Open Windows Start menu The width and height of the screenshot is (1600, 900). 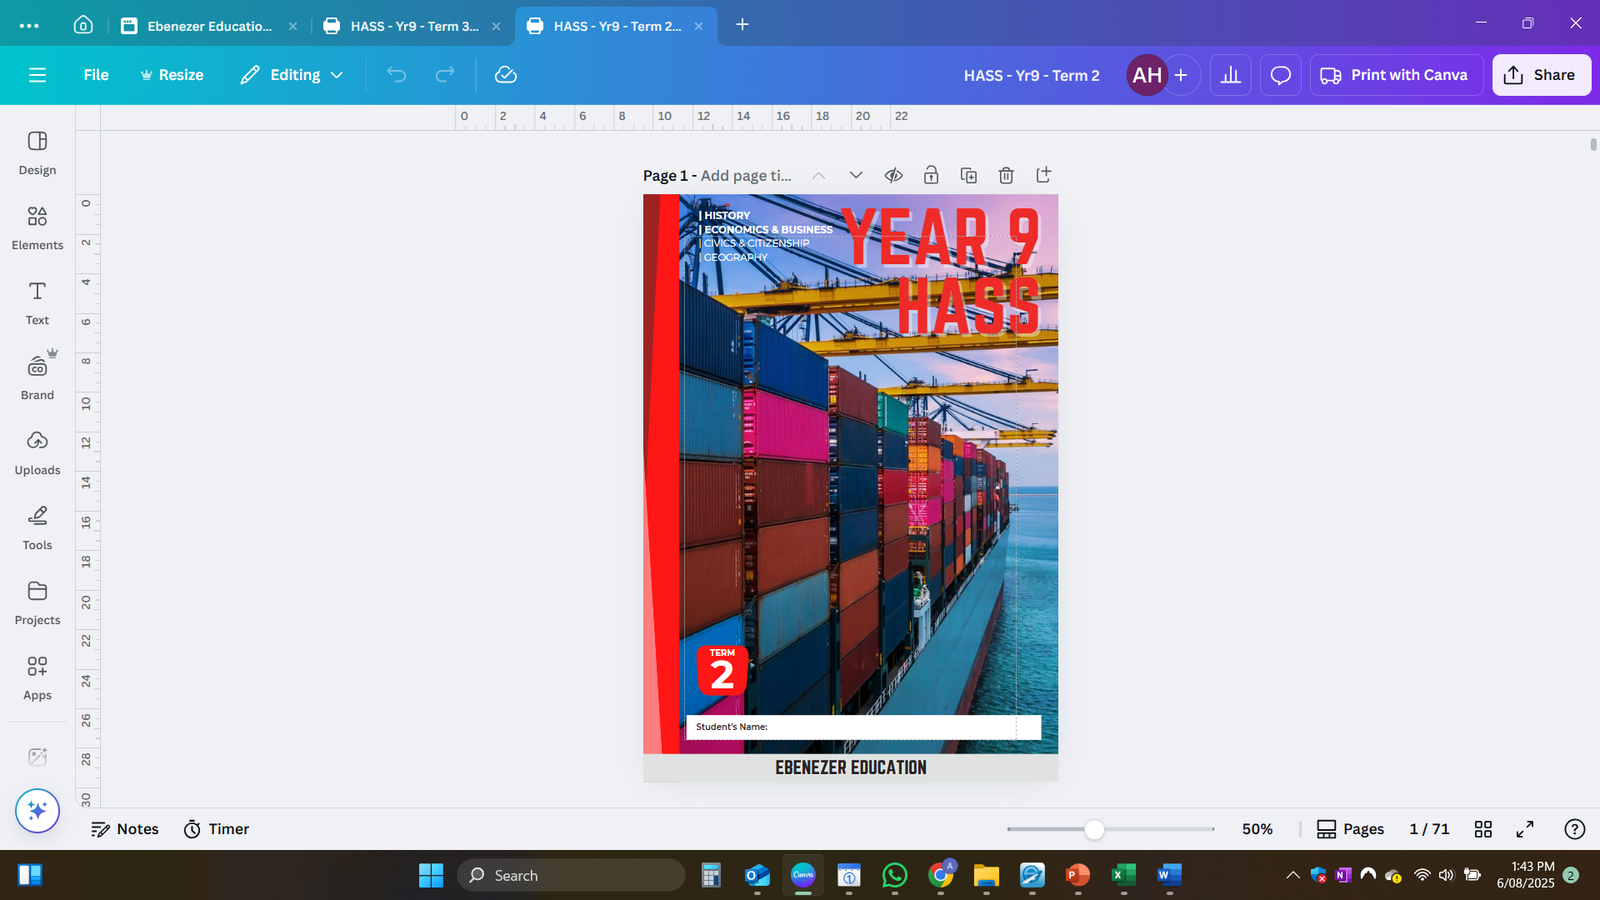[x=431, y=875]
